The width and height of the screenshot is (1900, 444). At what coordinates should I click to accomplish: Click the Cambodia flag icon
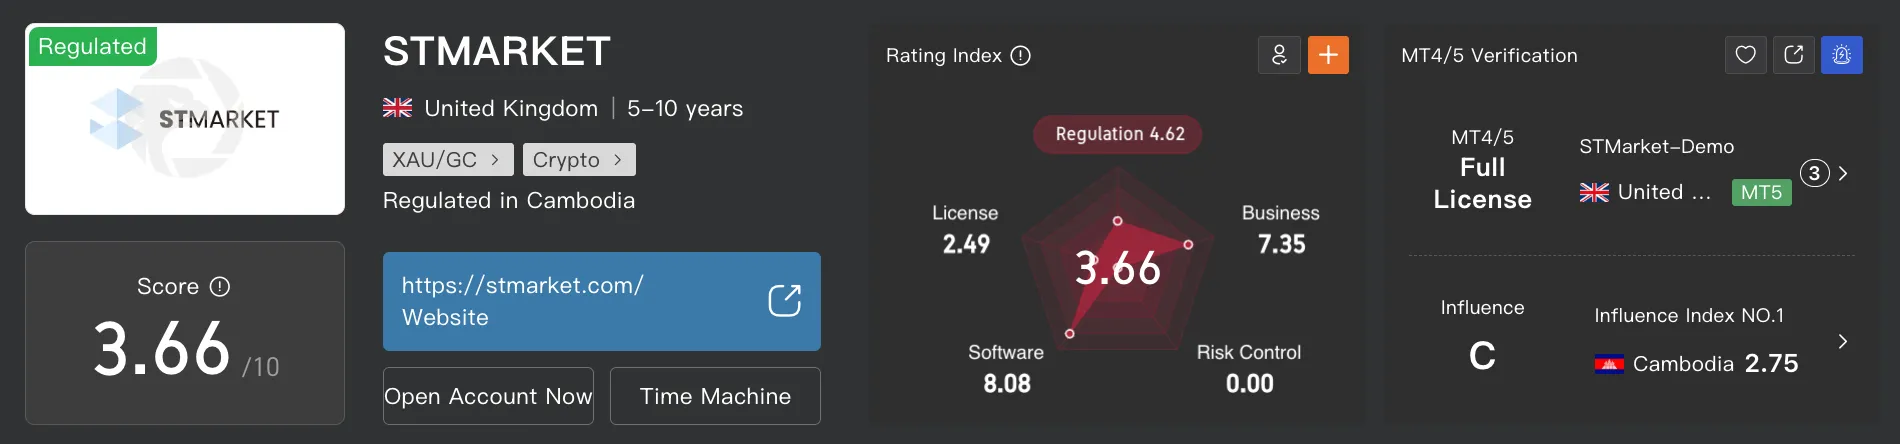[x=1609, y=364]
